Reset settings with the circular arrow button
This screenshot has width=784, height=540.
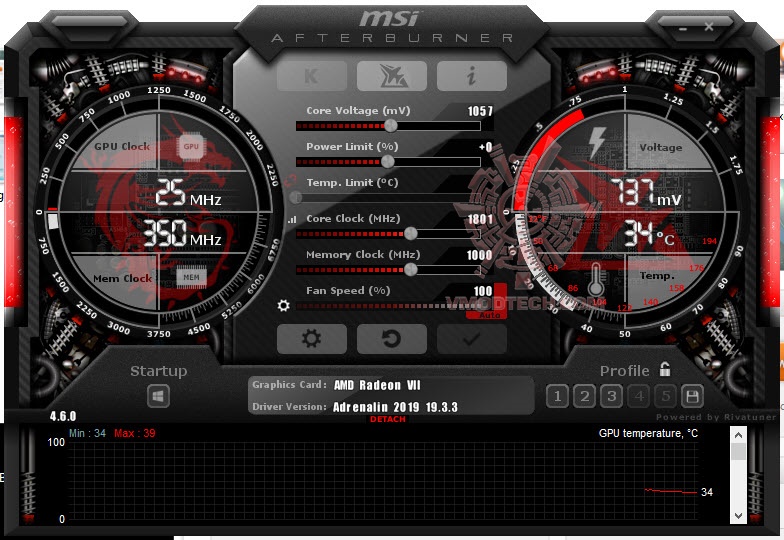click(392, 338)
